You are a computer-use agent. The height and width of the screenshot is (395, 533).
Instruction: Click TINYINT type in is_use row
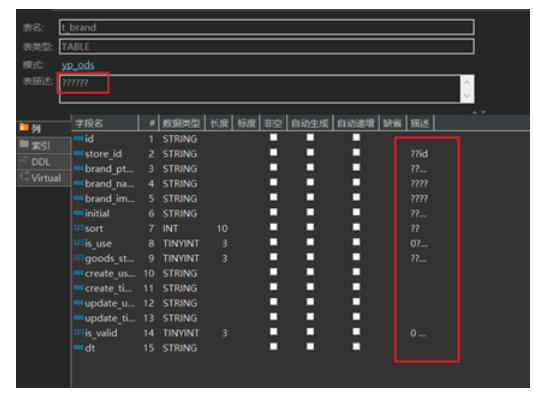tap(181, 243)
